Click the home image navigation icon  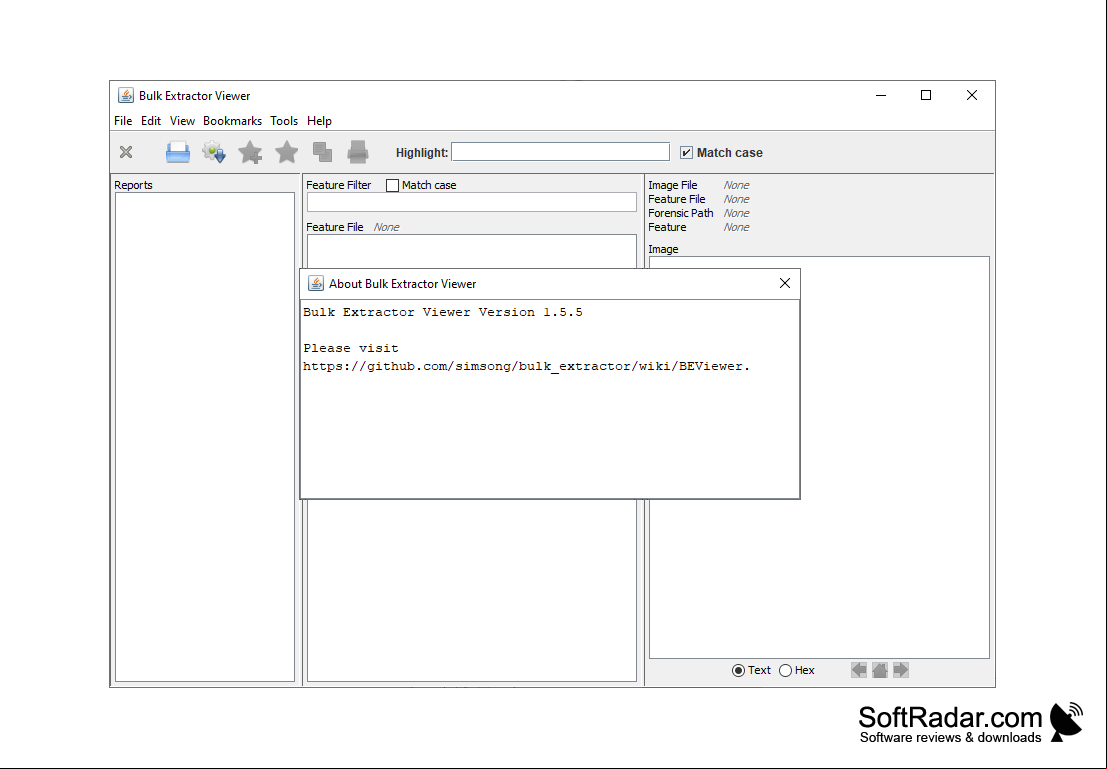click(x=880, y=670)
